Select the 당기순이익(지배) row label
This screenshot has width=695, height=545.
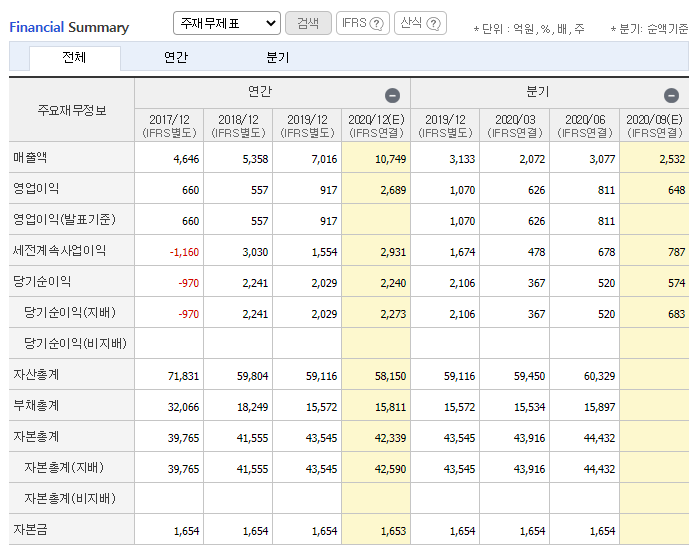(70, 312)
